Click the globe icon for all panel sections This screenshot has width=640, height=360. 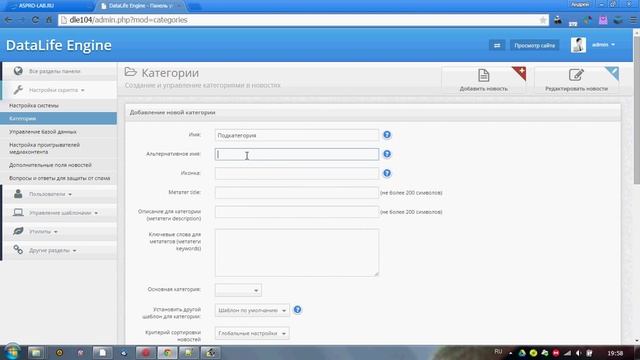click(x=18, y=71)
